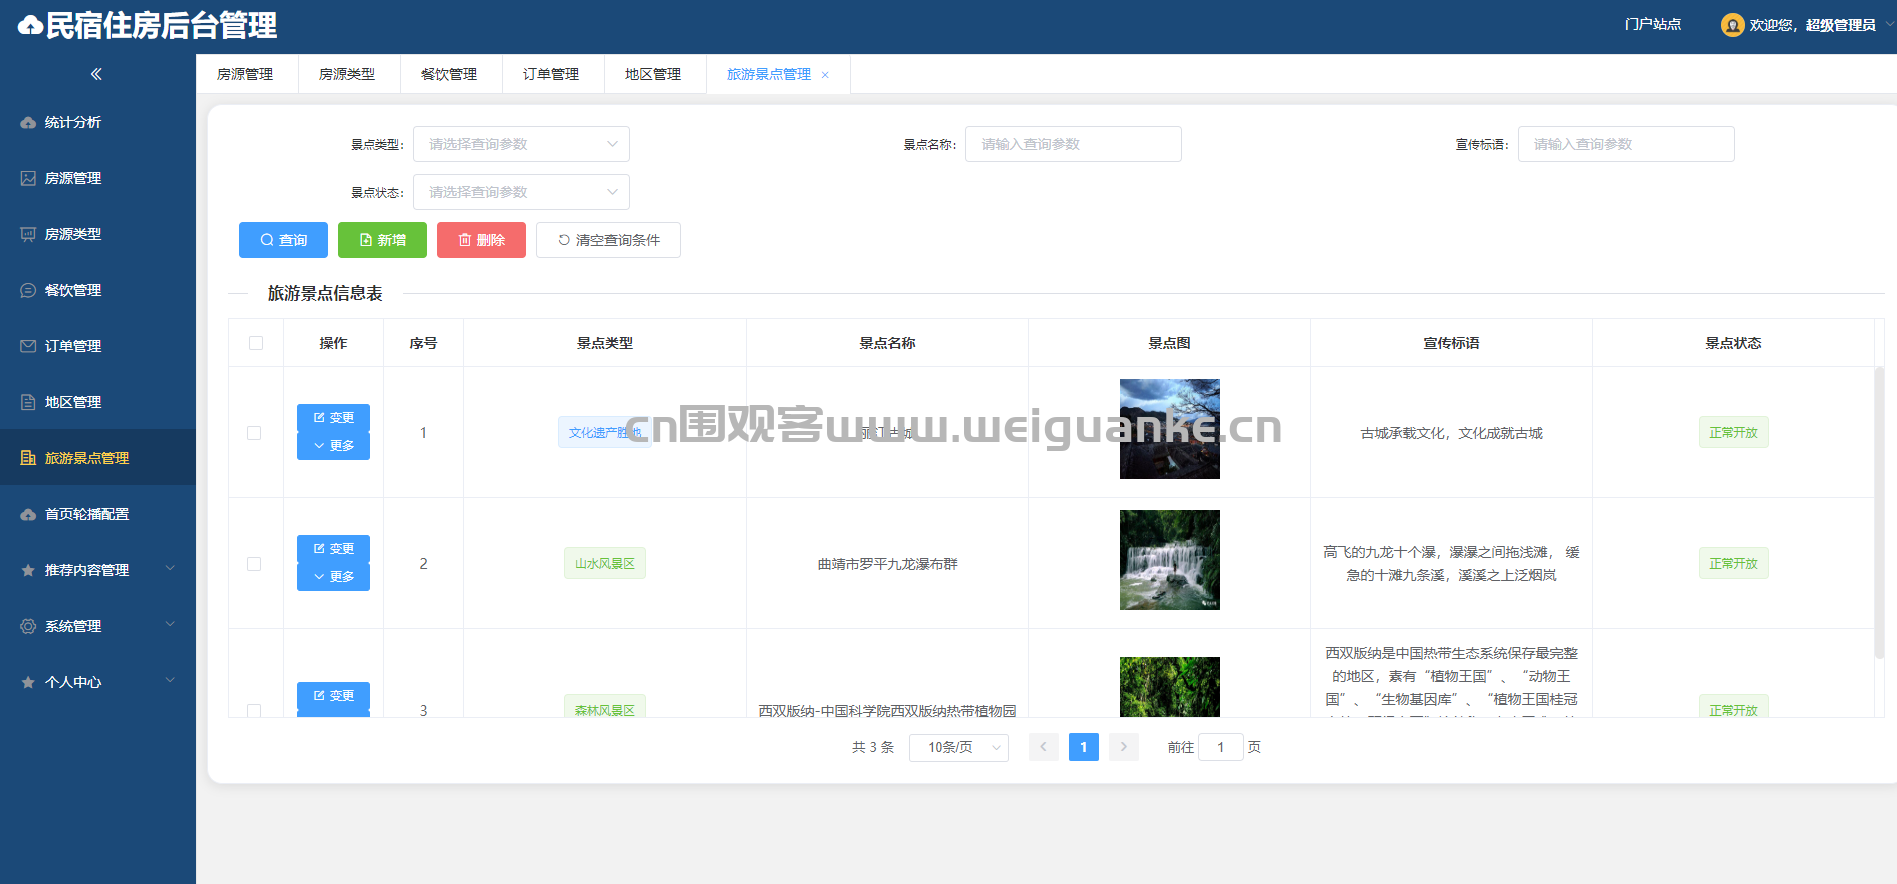Open the forest thumbnail in row 3

pyautogui.click(x=1170, y=687)
